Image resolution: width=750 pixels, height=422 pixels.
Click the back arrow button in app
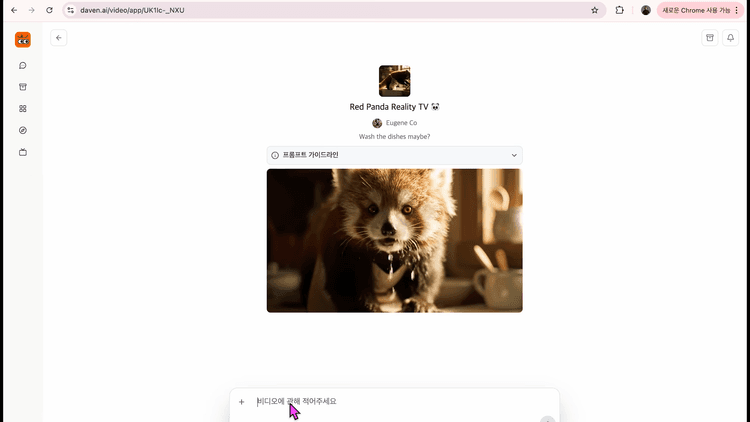(x=59, y=38)
